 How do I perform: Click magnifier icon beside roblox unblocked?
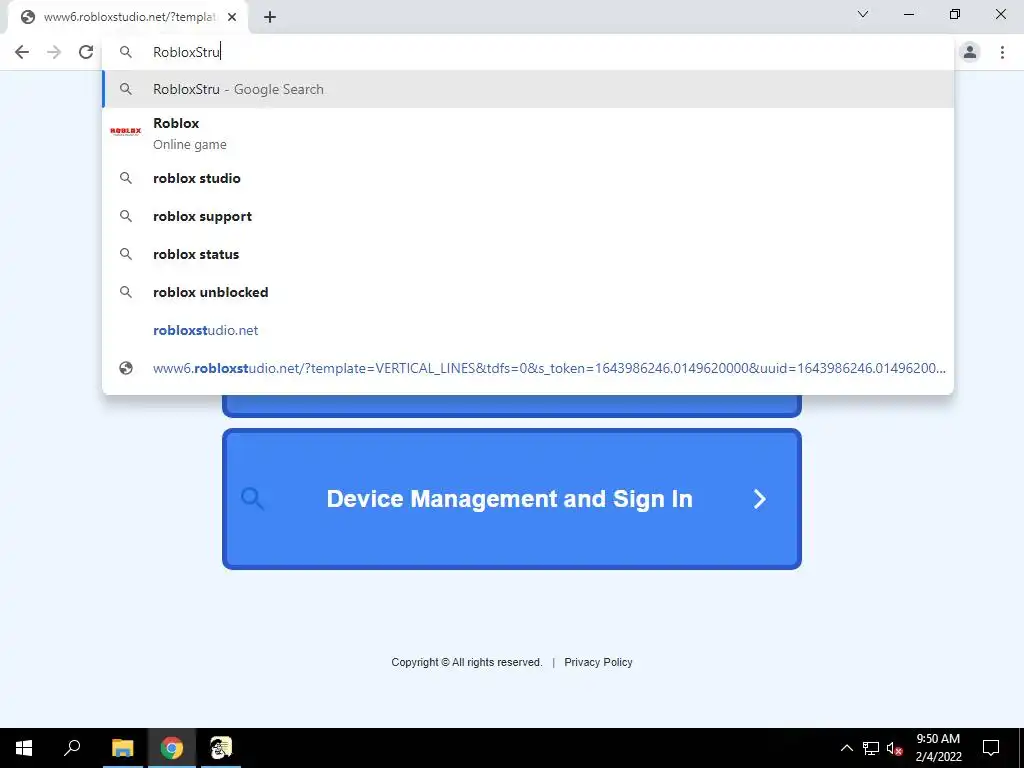click(x=126, y=292)
